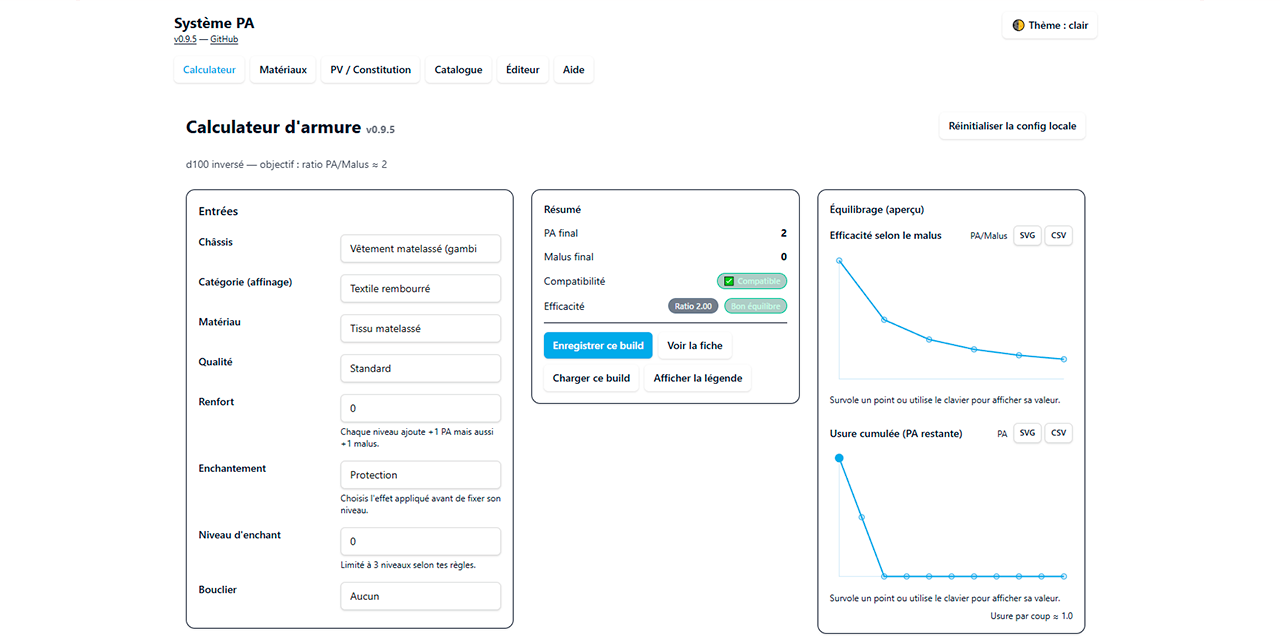Select first point of usure cumulée chart
Image resolution: width=1280 pixels, height=640 pixels.
pyautogui.click(x=839, y=458)
